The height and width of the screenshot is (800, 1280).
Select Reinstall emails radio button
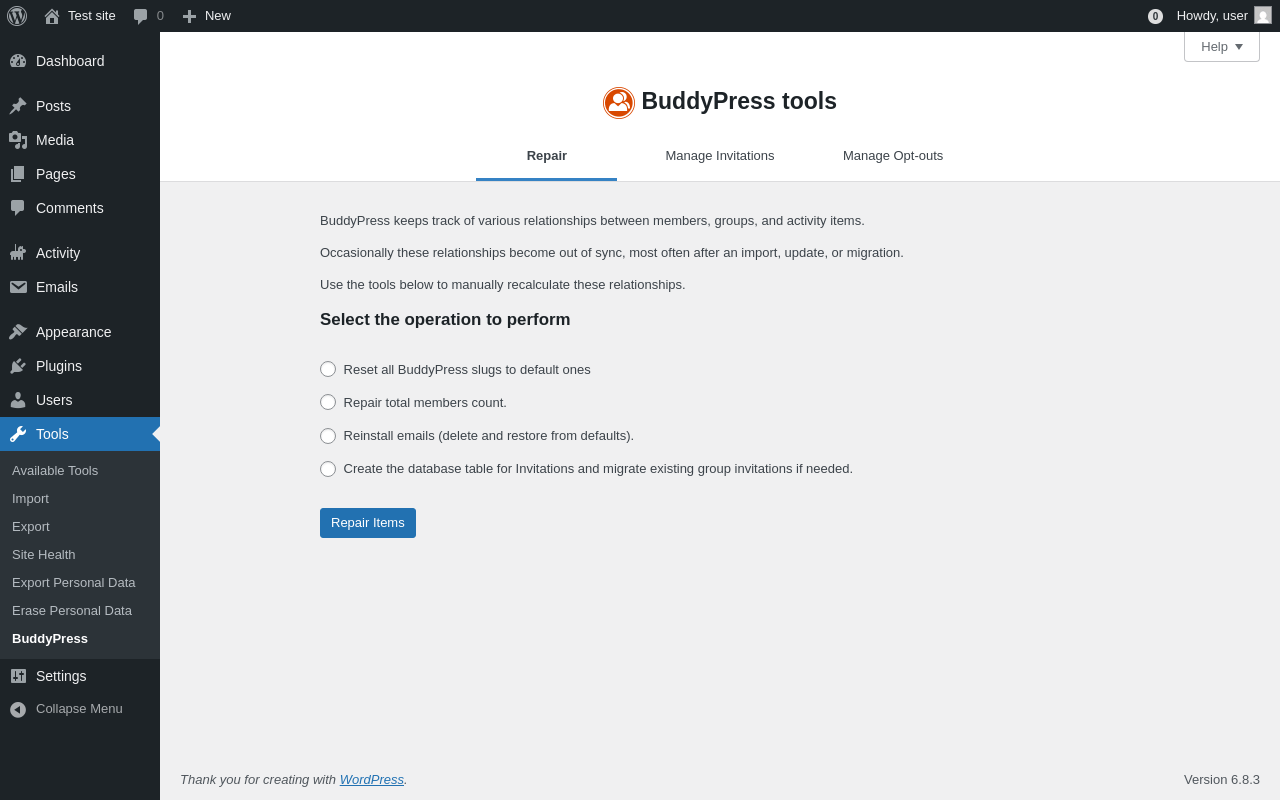[328, 436]
